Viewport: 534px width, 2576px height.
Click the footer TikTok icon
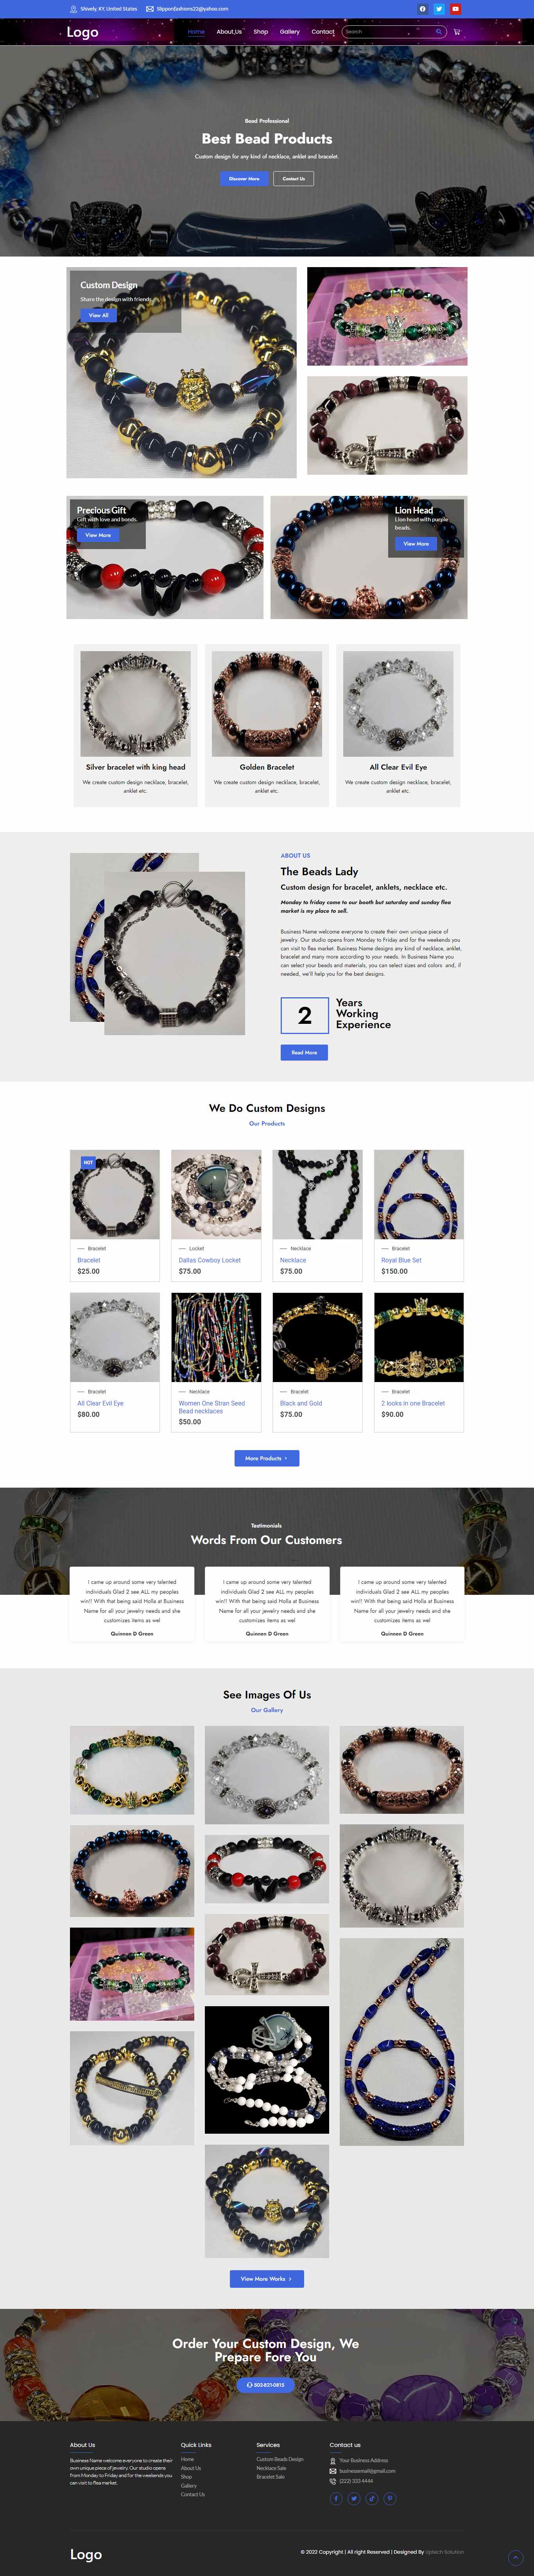click(x=372, y=2498)
